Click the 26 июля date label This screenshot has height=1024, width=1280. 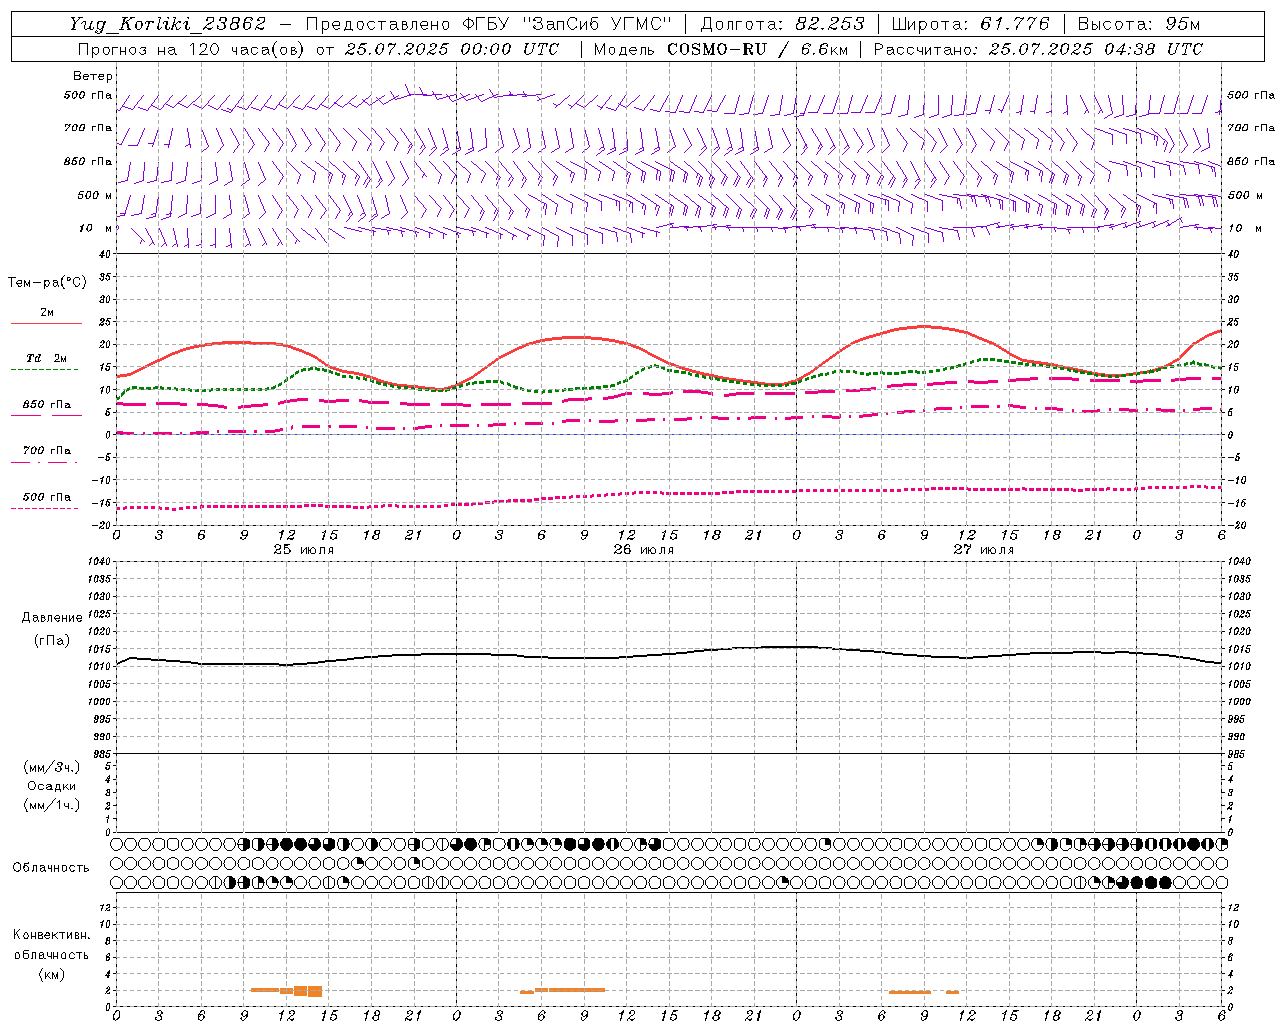pyautogui.click(x=643, y=549)
